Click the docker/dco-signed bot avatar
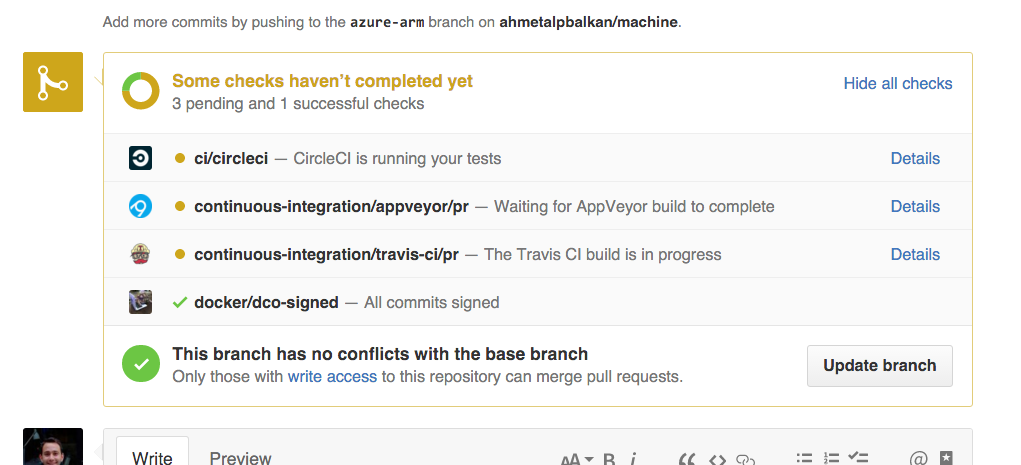The height and width of the screenshot is (465, 1021). [x=141, y=302]
